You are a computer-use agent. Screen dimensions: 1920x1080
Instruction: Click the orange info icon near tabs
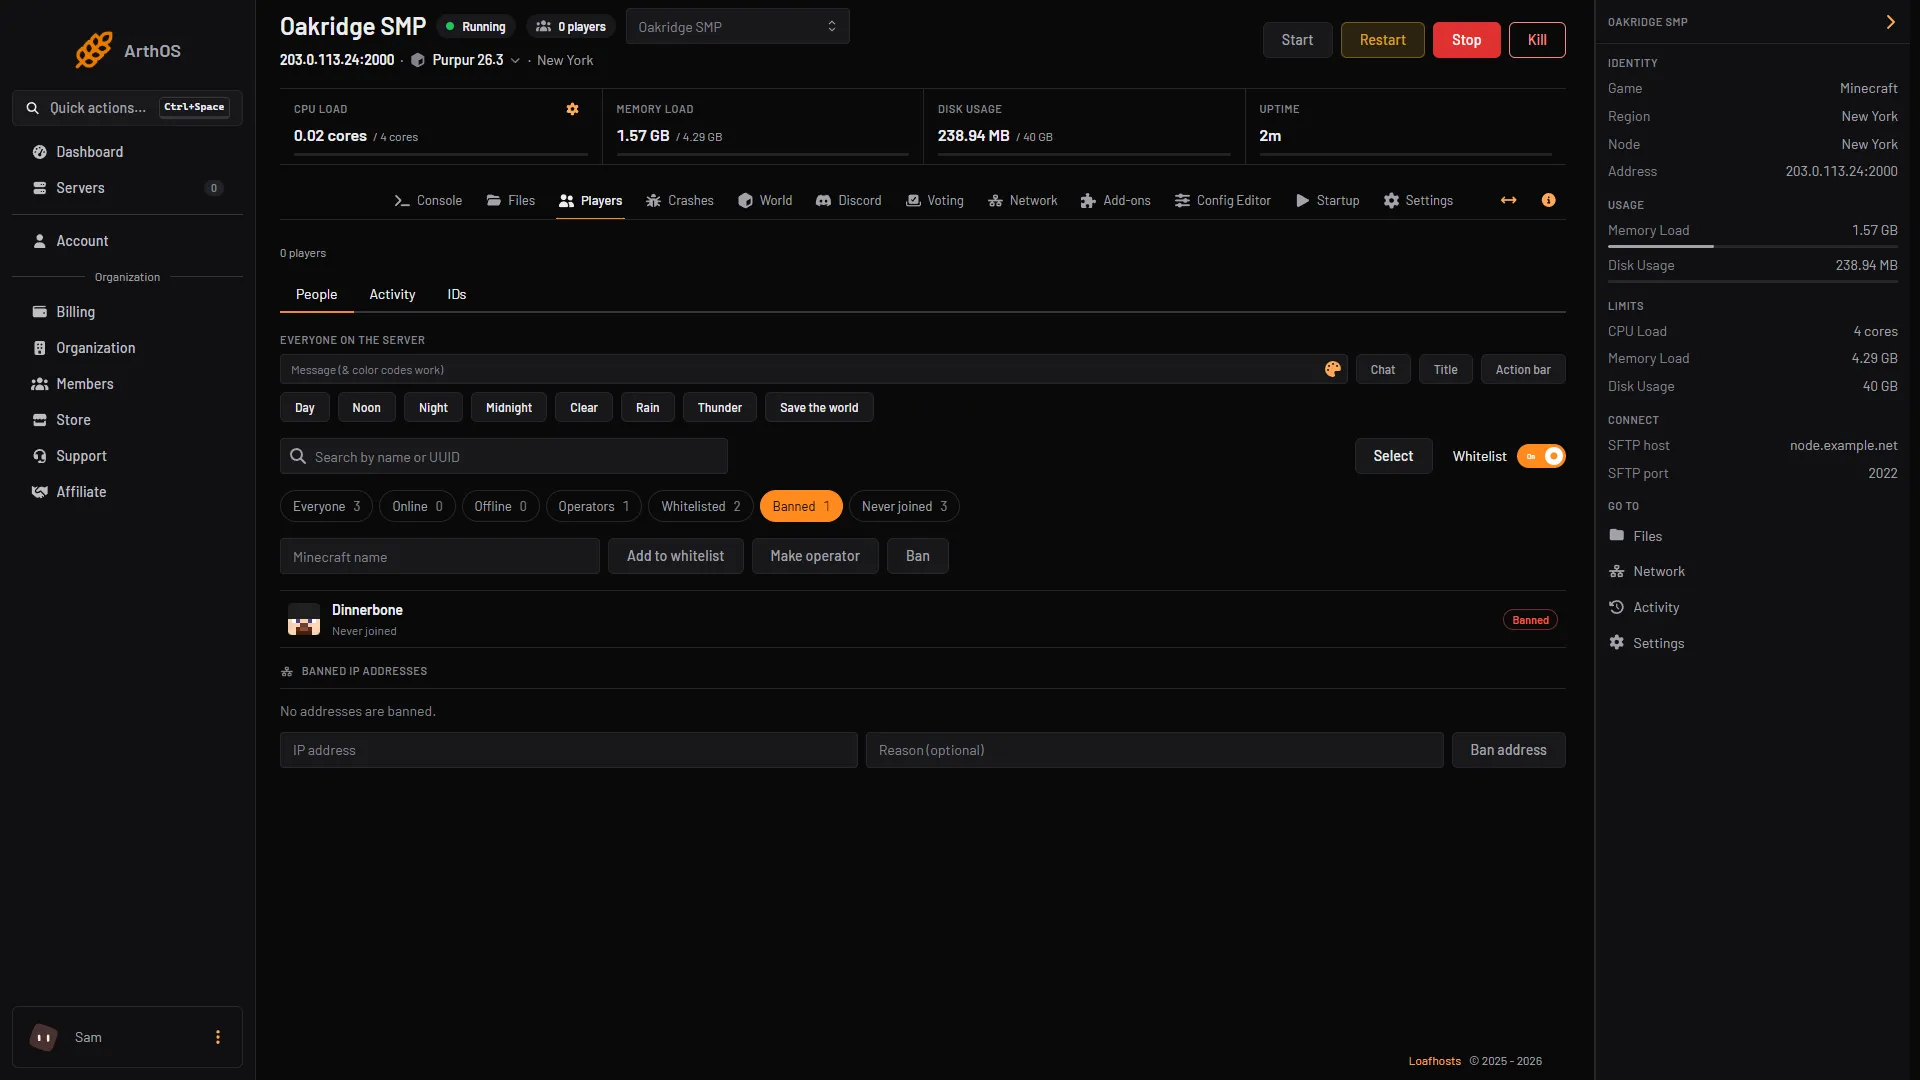[x=1548, y=200]
